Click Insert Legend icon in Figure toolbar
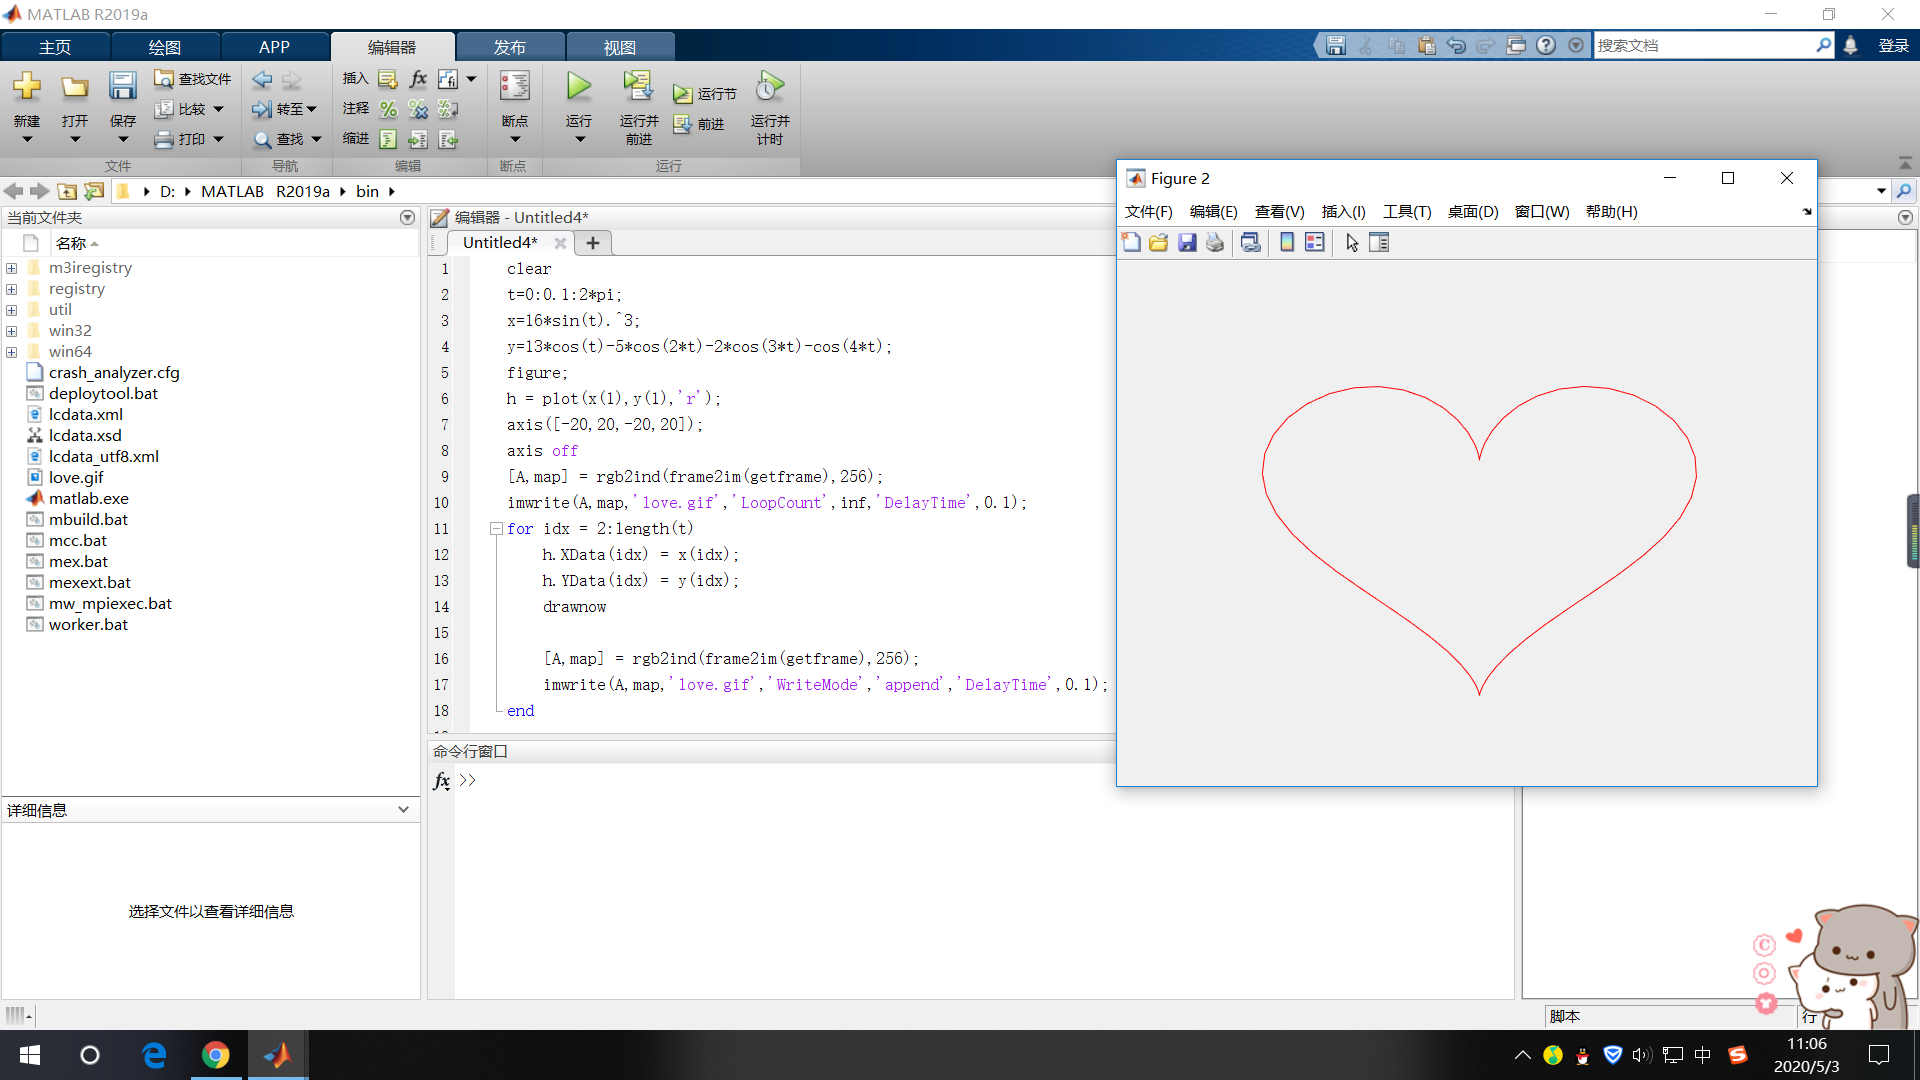This screenshot has width=1920, height=1080. tap(1315, 243)
